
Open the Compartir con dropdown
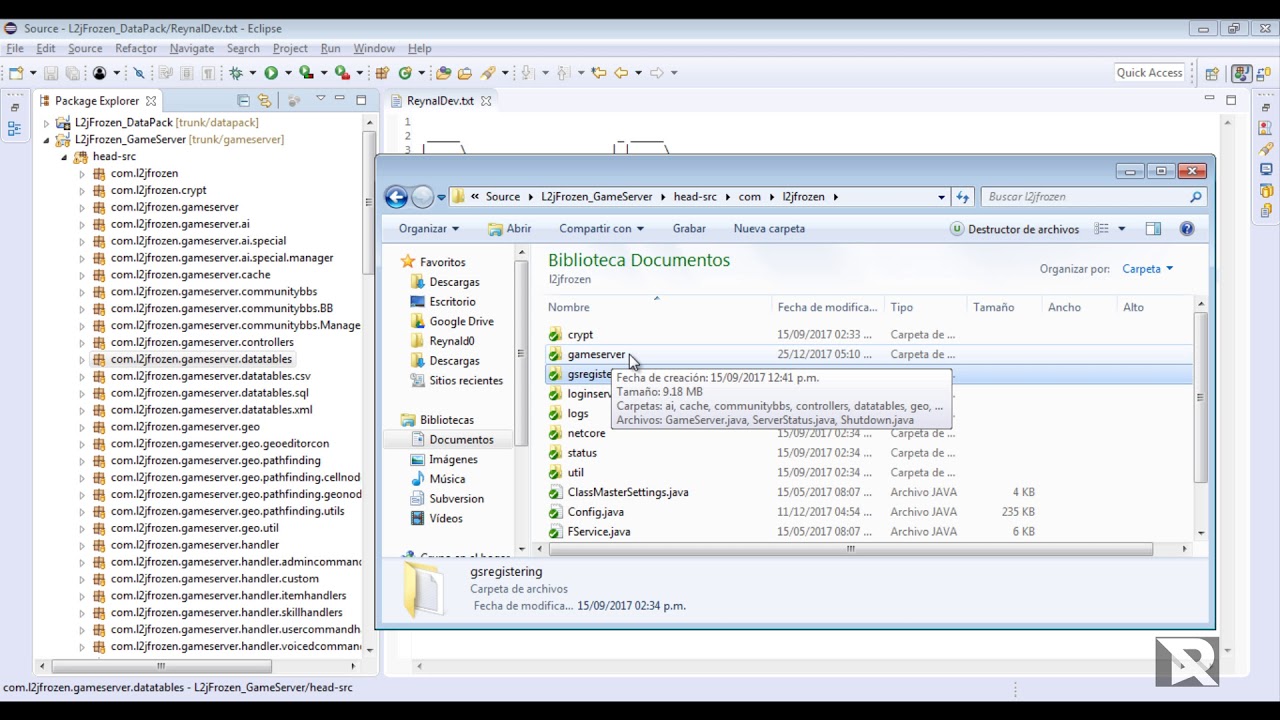pos(601,229)
